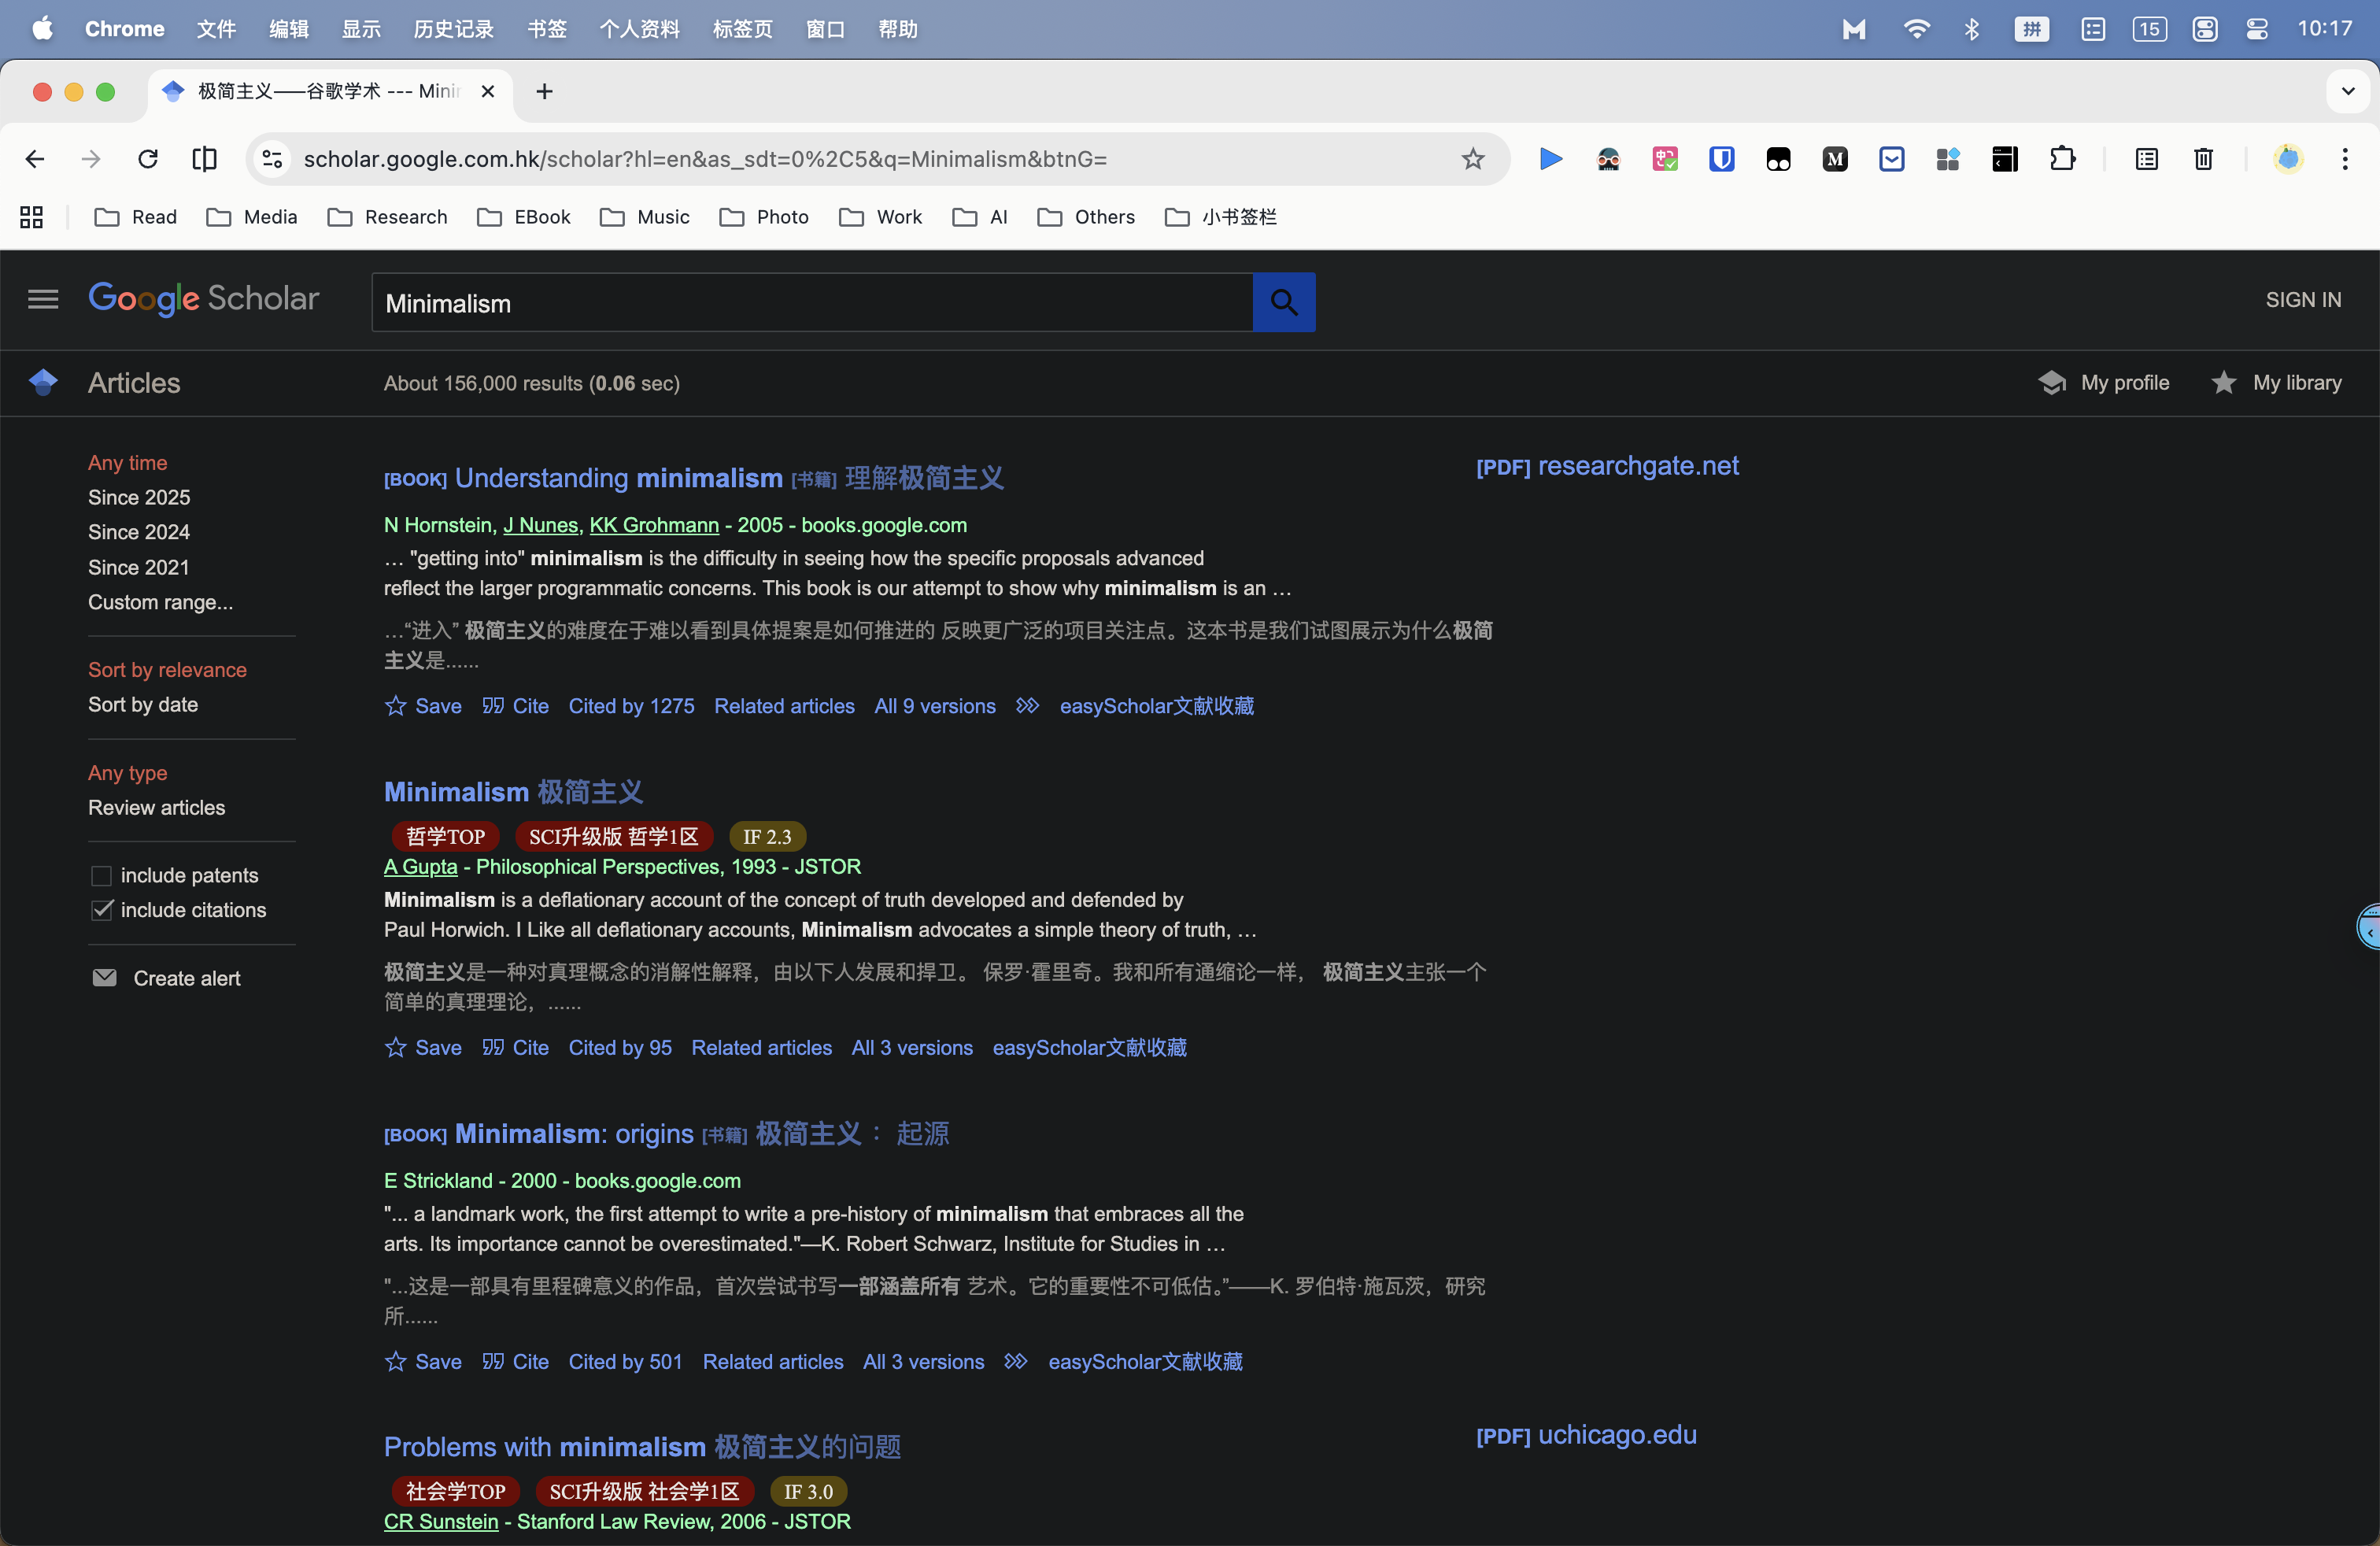Click the blue envelope mail checker extension

[x=1892, y=159]
